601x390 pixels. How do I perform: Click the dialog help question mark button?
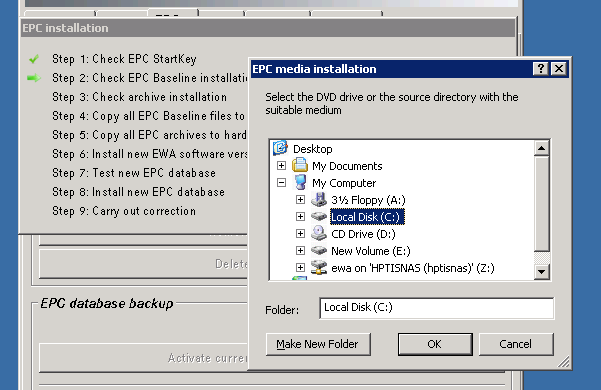[x=540, y=69]
